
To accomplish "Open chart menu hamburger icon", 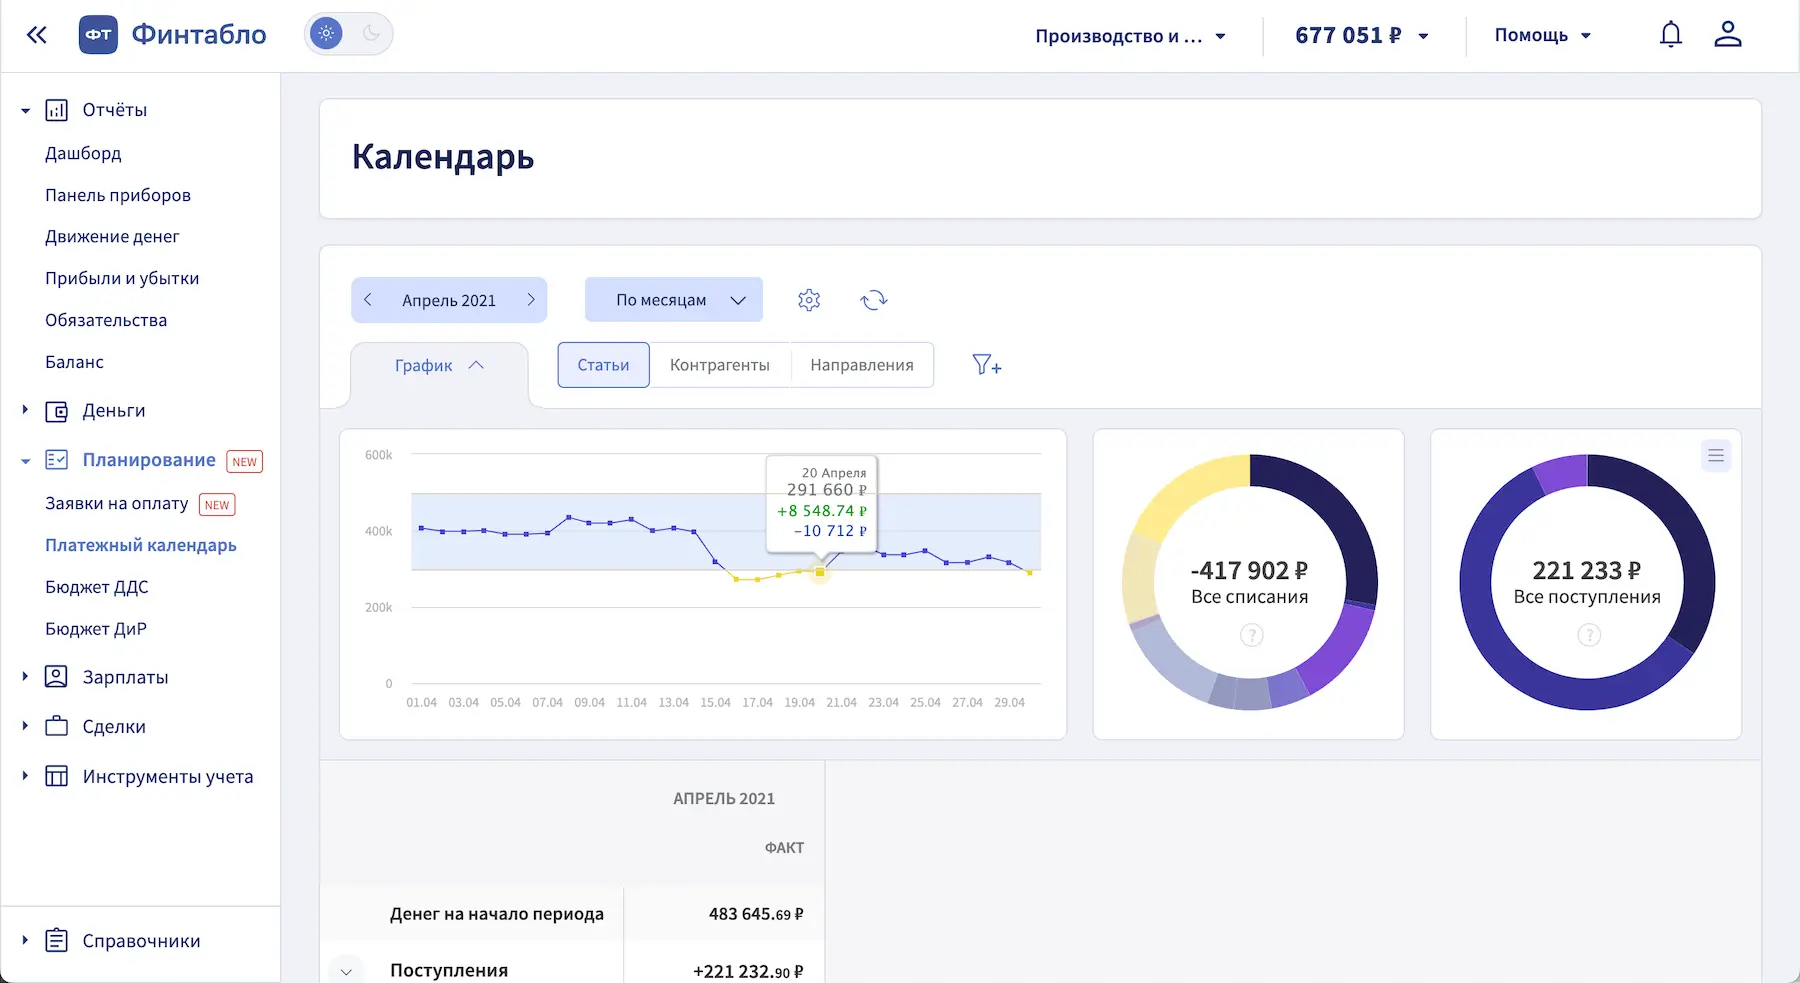I will click(1716, 456).
